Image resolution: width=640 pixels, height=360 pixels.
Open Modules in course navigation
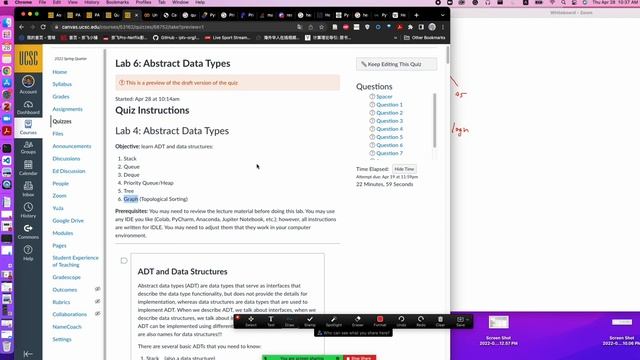coord(63,233)
